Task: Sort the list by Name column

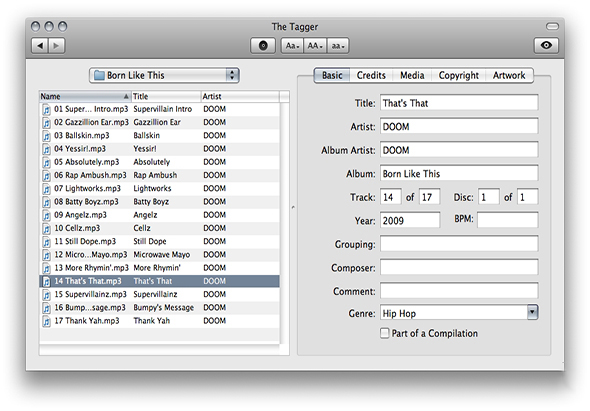Action: point(85,96)
